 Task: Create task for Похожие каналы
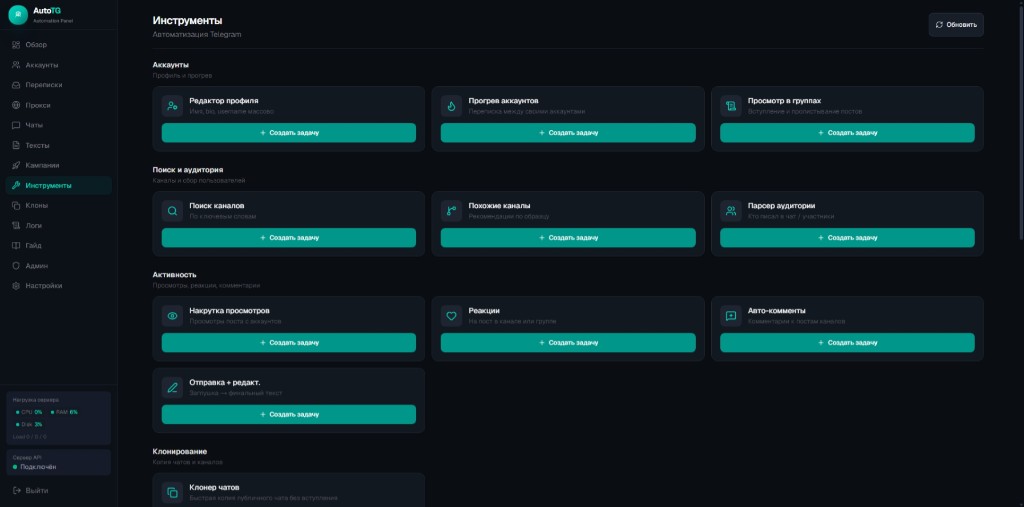tap(568, 238)
